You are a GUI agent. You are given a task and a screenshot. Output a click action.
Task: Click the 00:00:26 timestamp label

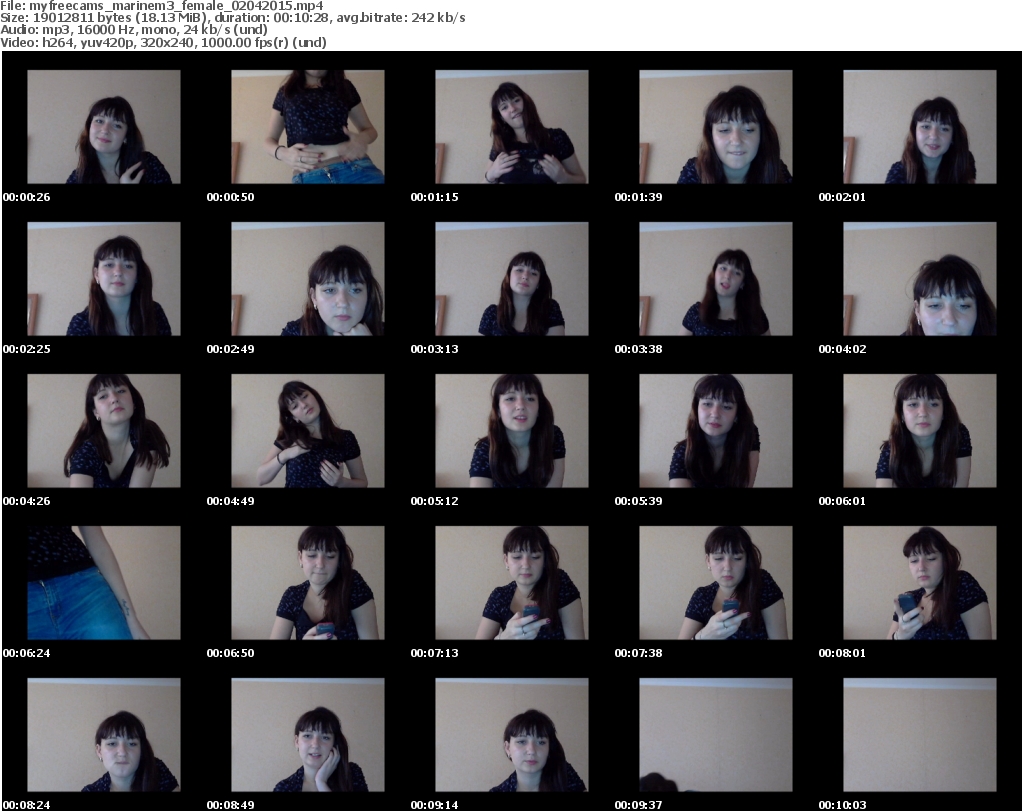point(26,197)
